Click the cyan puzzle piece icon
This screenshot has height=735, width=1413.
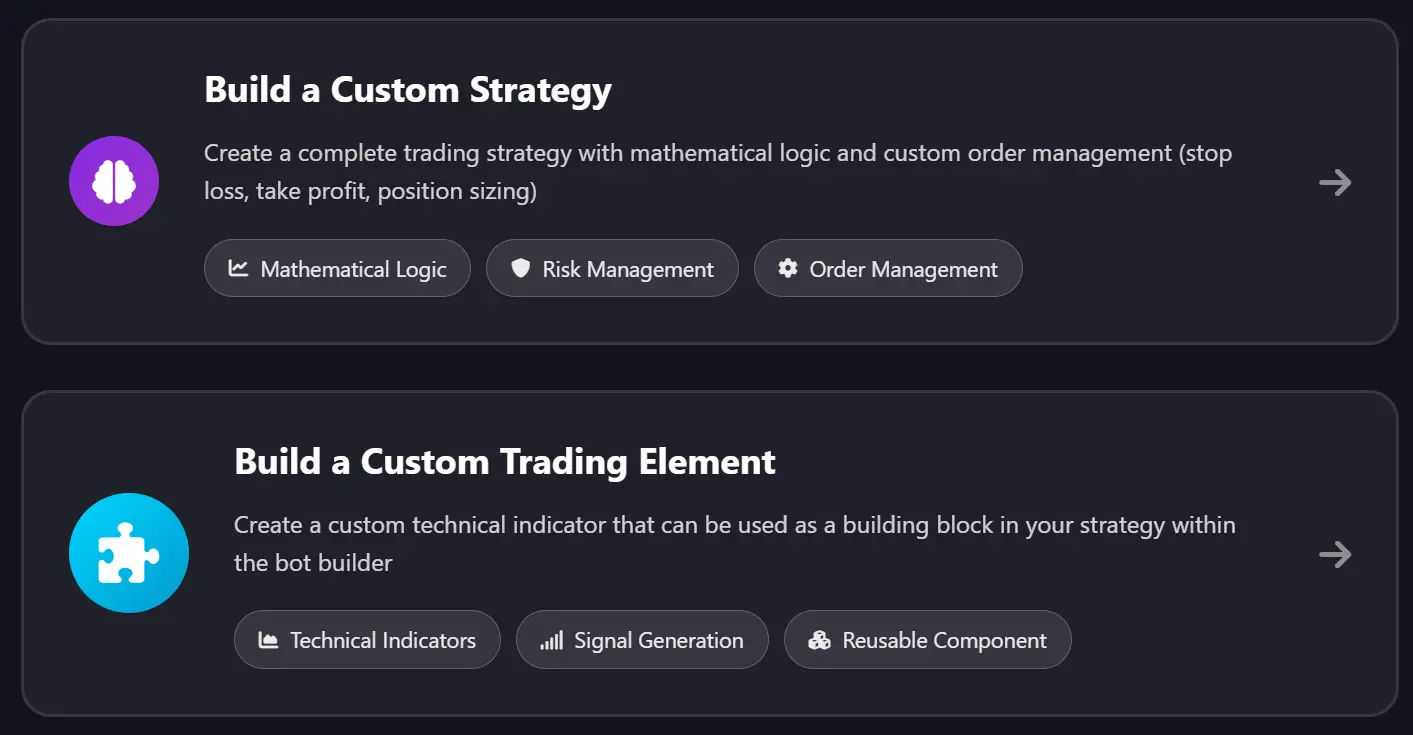[128, 553]
